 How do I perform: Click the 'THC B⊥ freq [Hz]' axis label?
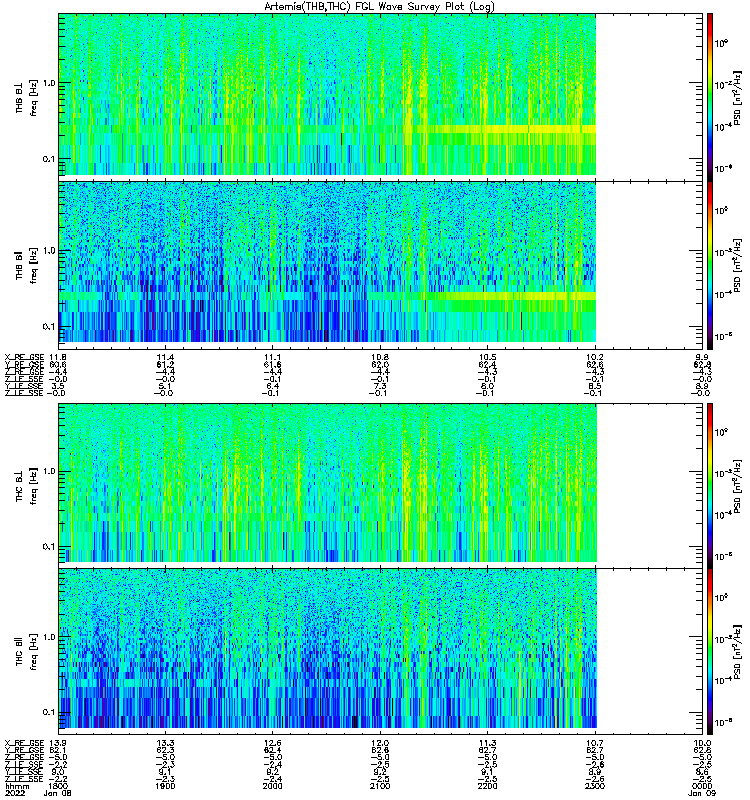click(x=27, y=486)
